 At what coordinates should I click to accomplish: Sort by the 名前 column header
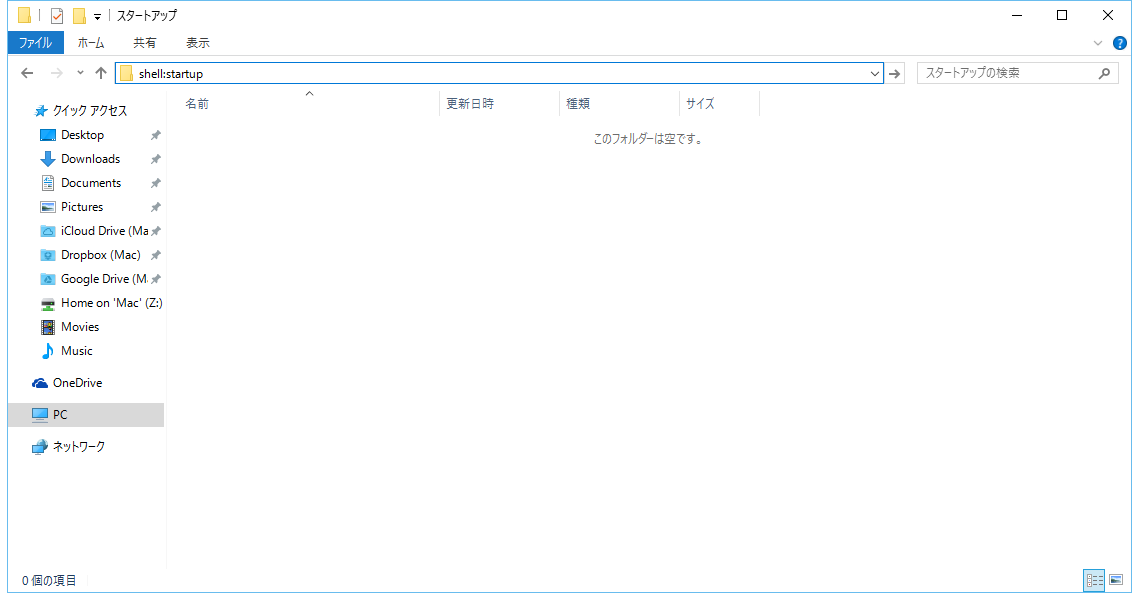(x=309, y=103)
